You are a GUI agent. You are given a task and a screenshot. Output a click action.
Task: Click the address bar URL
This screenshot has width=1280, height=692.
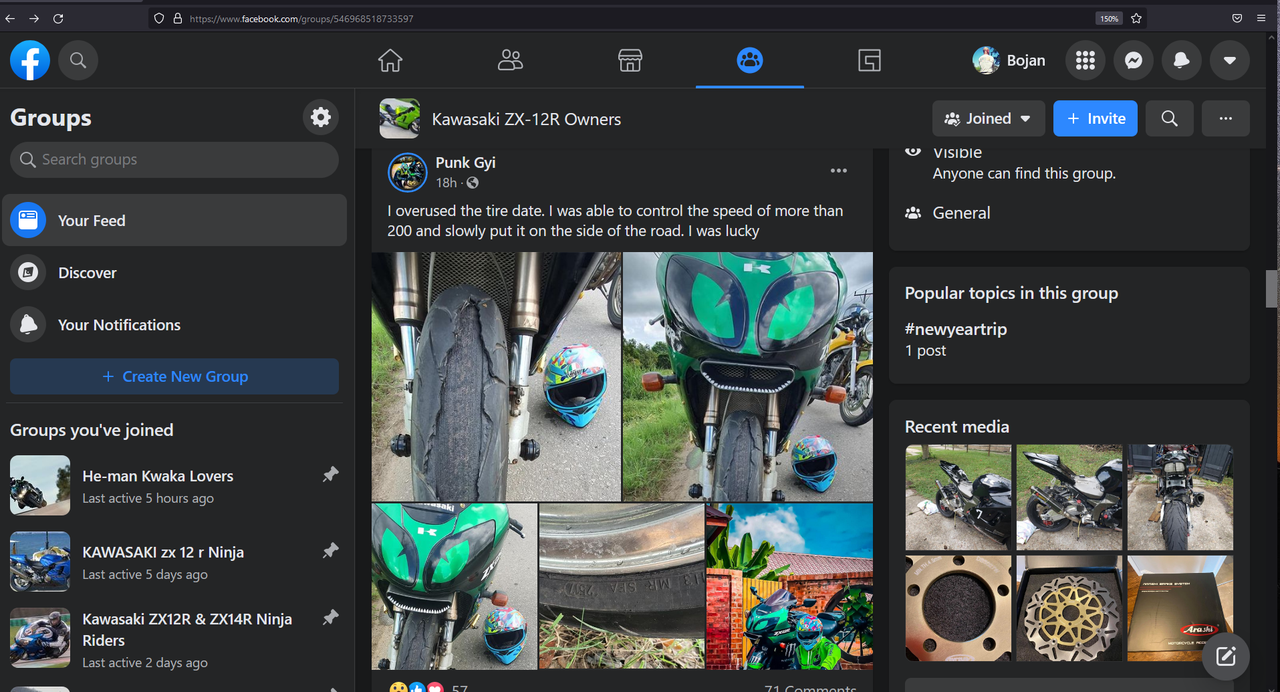301,18
